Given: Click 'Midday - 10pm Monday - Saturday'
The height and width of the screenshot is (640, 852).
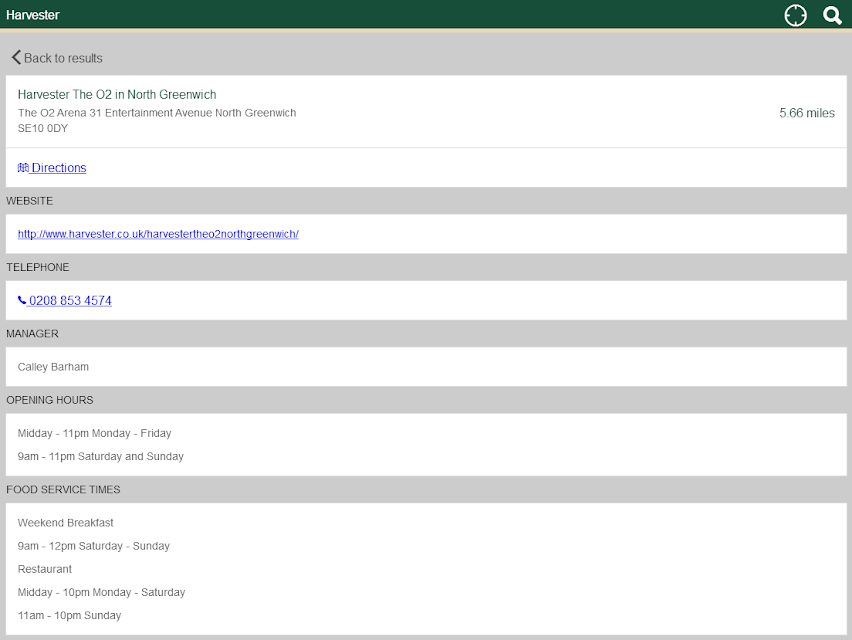Looking at the screenshot, I should (101, 592).
